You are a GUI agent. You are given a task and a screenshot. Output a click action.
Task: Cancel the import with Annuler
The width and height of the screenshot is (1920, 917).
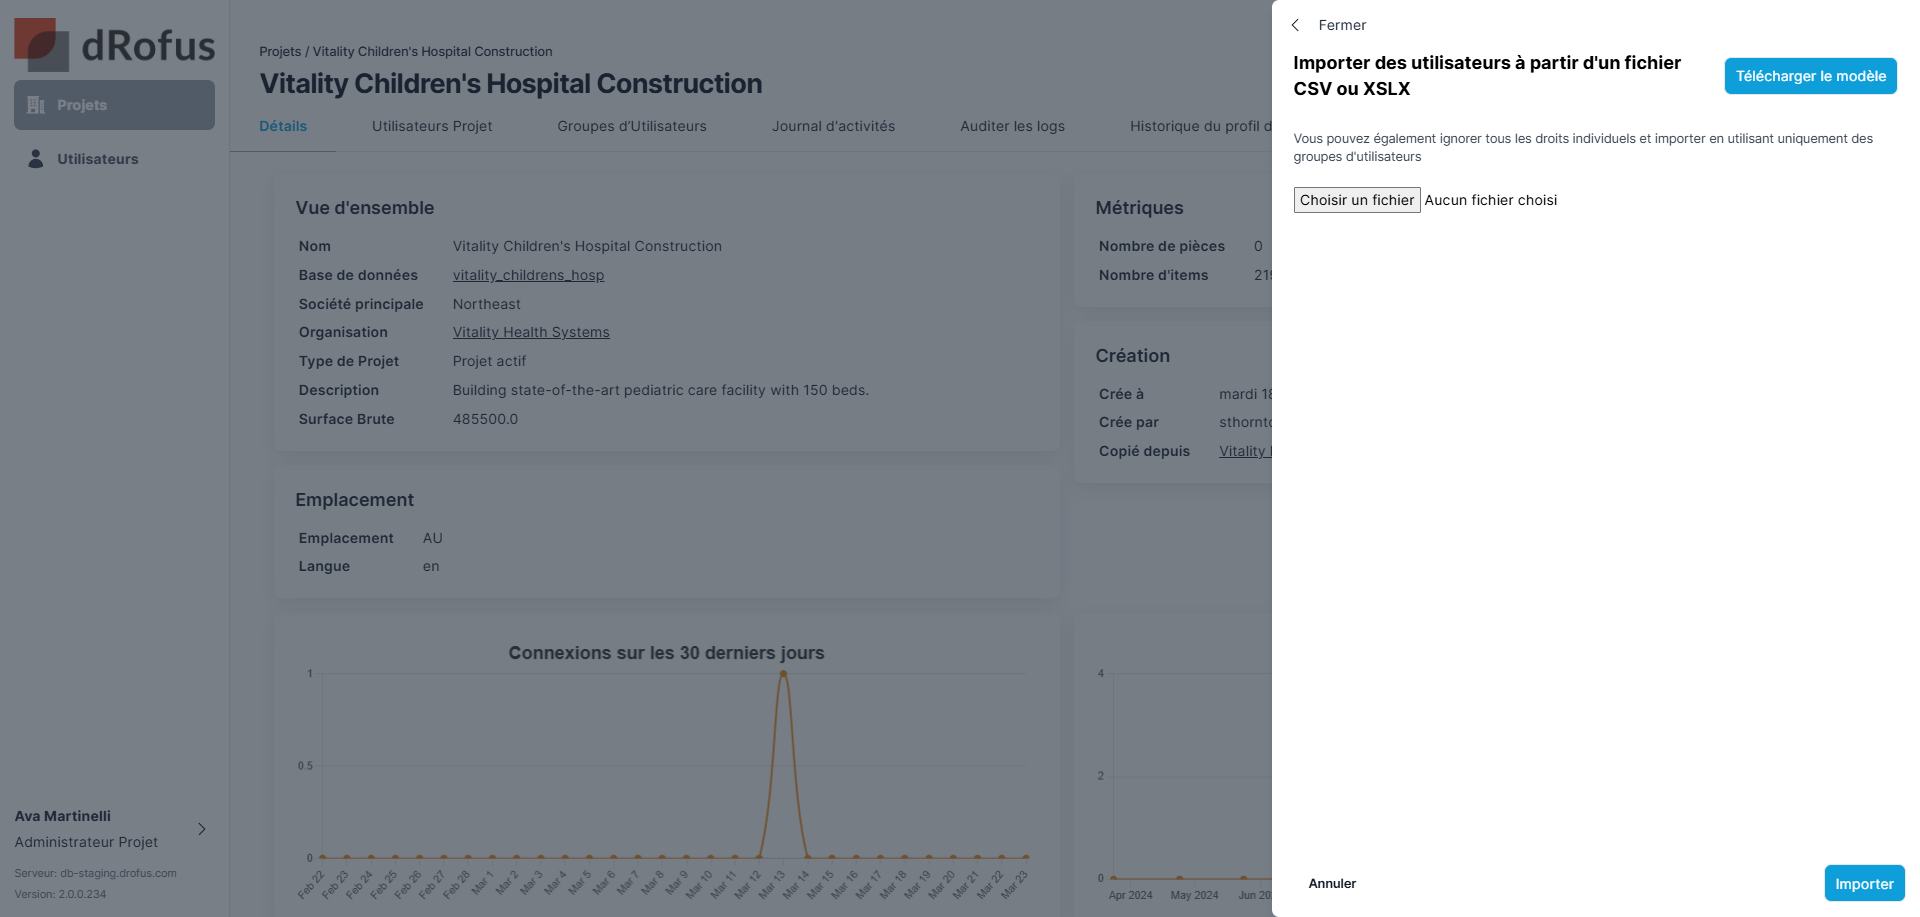[x=1332, y=883]
